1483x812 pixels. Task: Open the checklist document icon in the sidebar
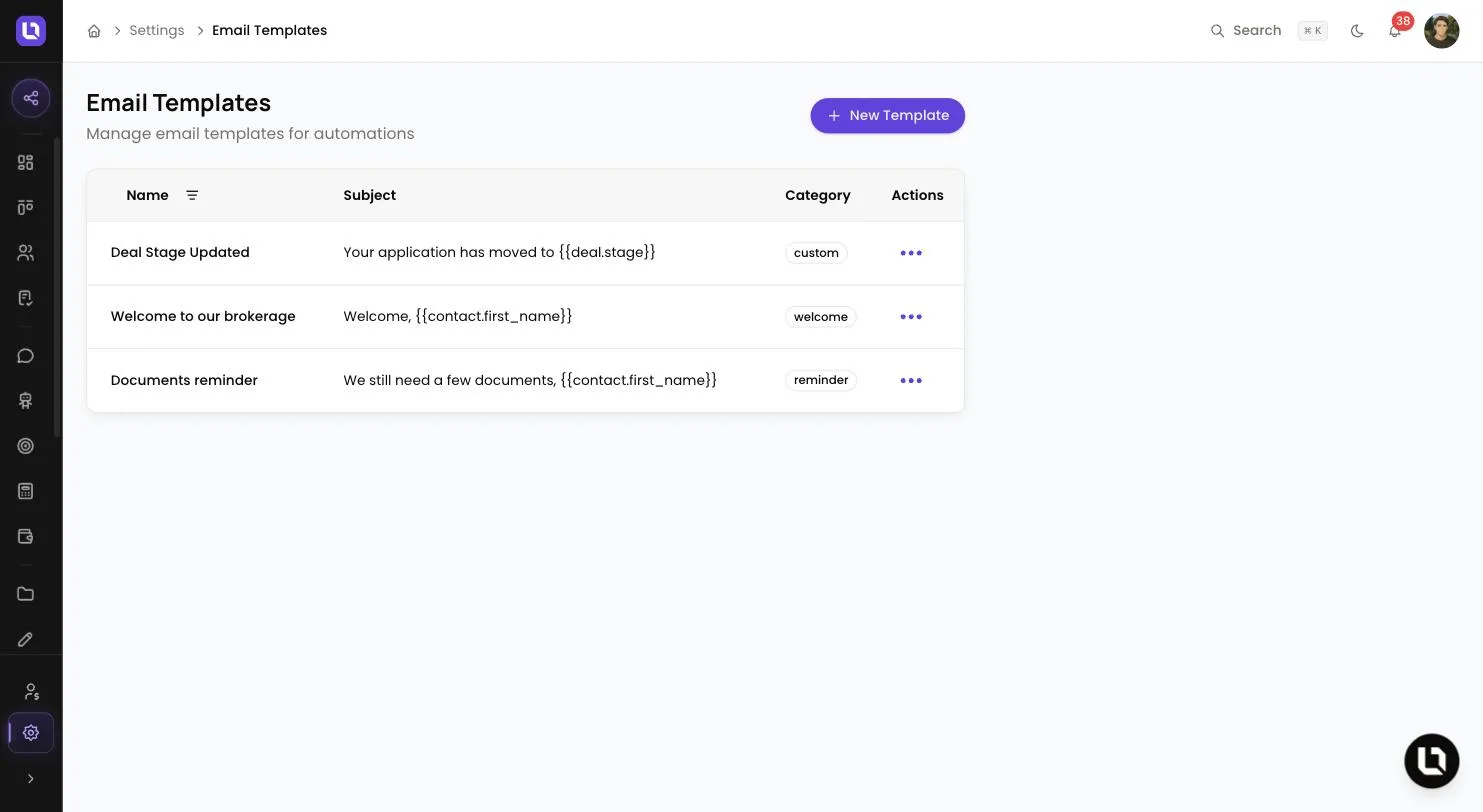pyautogui.click(x=26, y=298)
